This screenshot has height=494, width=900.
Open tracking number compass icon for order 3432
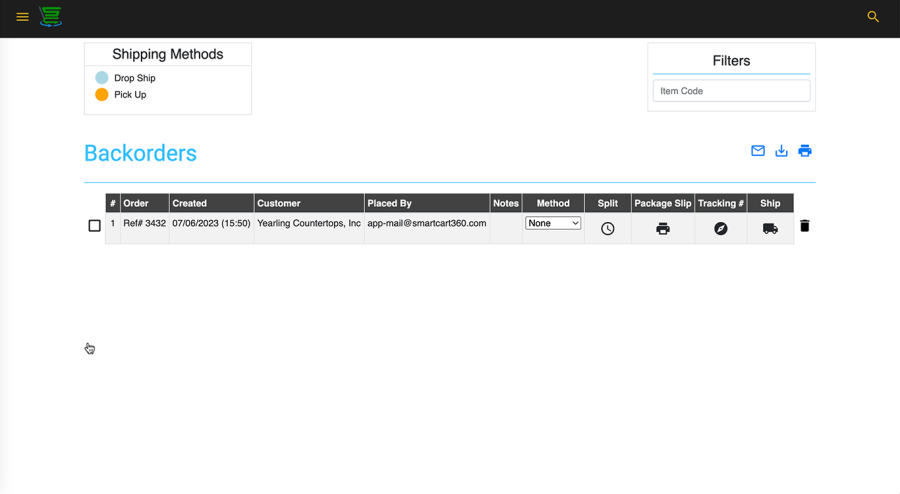721,229
